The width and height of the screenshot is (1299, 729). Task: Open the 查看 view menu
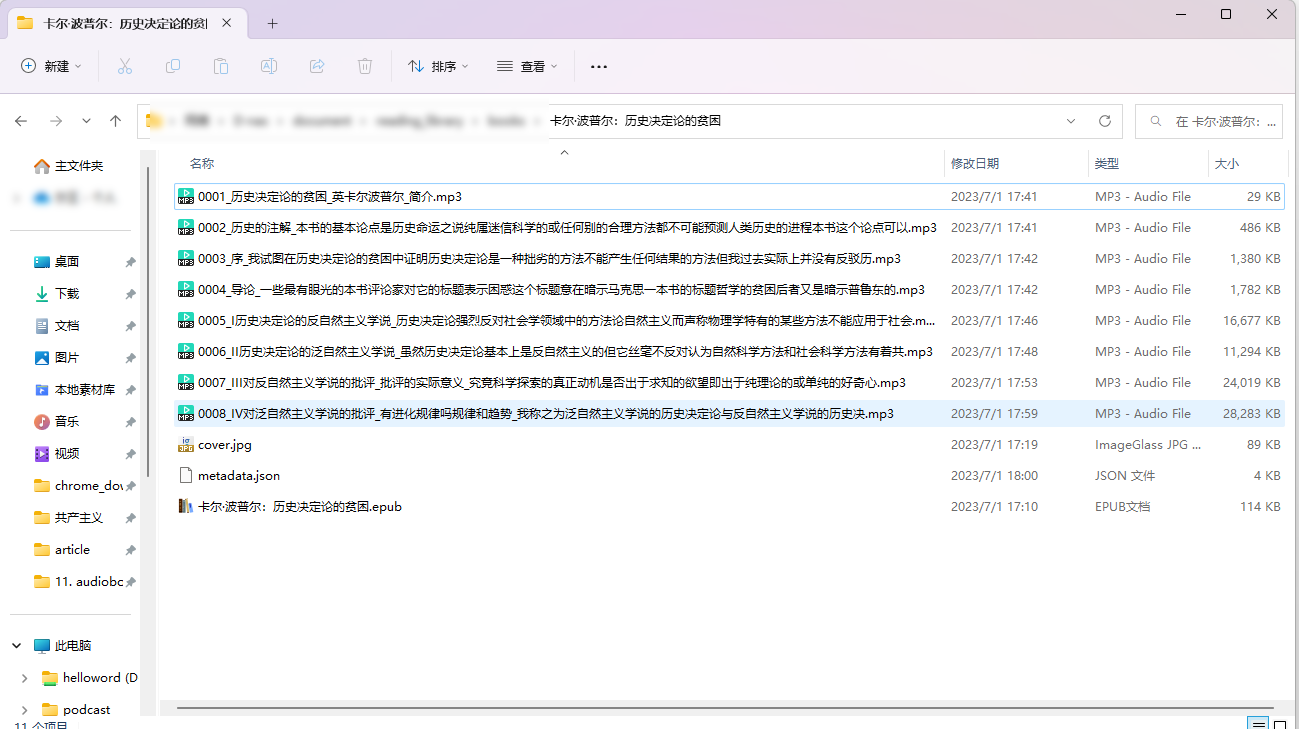pos(527,66)
